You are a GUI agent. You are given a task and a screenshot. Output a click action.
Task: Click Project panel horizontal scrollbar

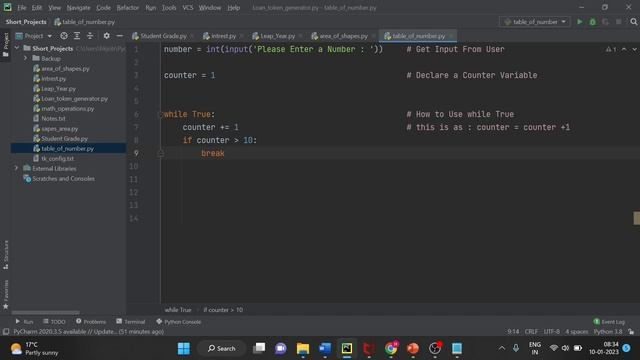pyautogui.click(x=45, y=313)
